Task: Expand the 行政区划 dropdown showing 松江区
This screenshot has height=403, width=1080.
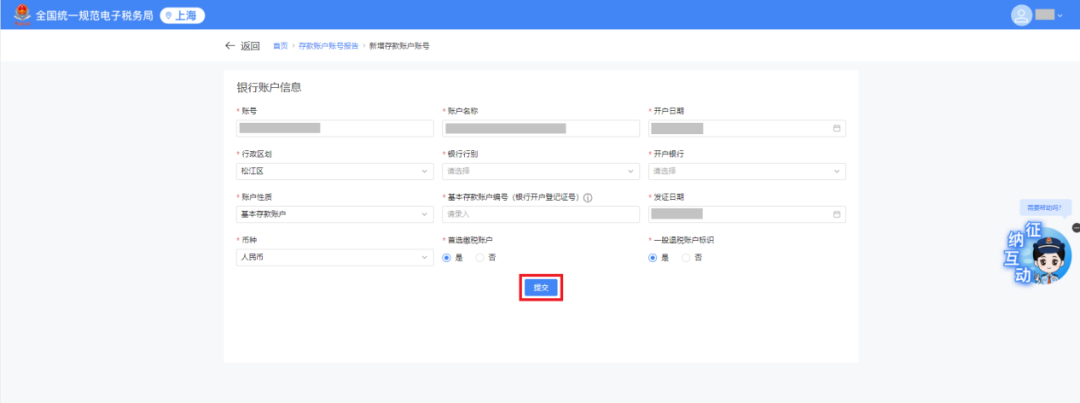Action: point(334,171)
